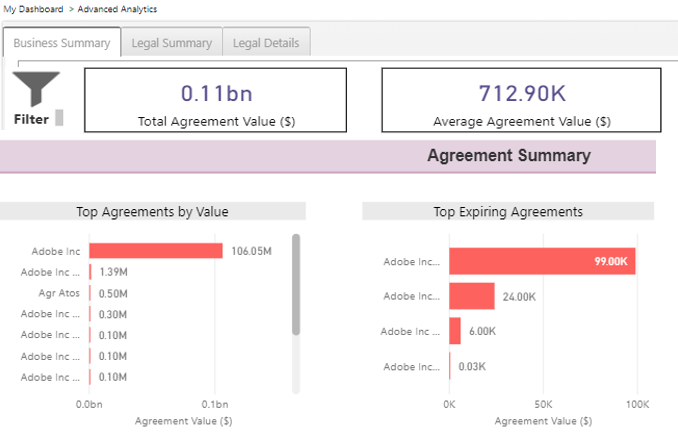Click the 0.30M agreement value bar

(90, 314)
